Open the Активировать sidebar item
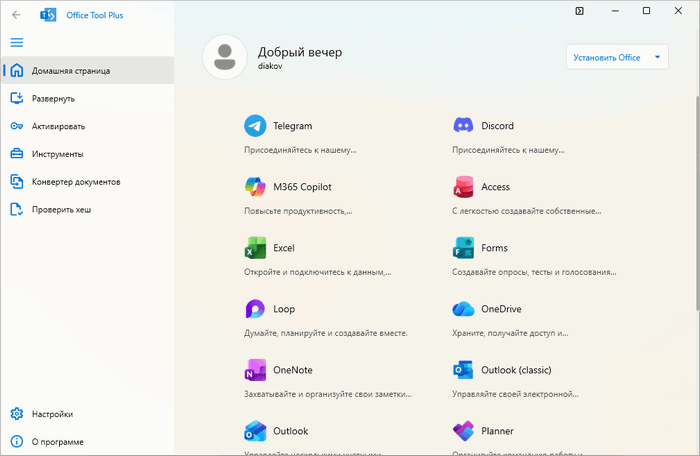Image resolution: width=700 pixels, height=456 pixels. [x=58, y=126]
